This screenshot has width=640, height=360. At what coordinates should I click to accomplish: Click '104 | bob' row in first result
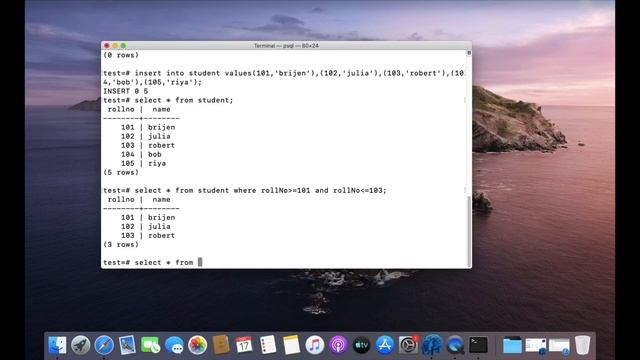click(x=141, y=154)
